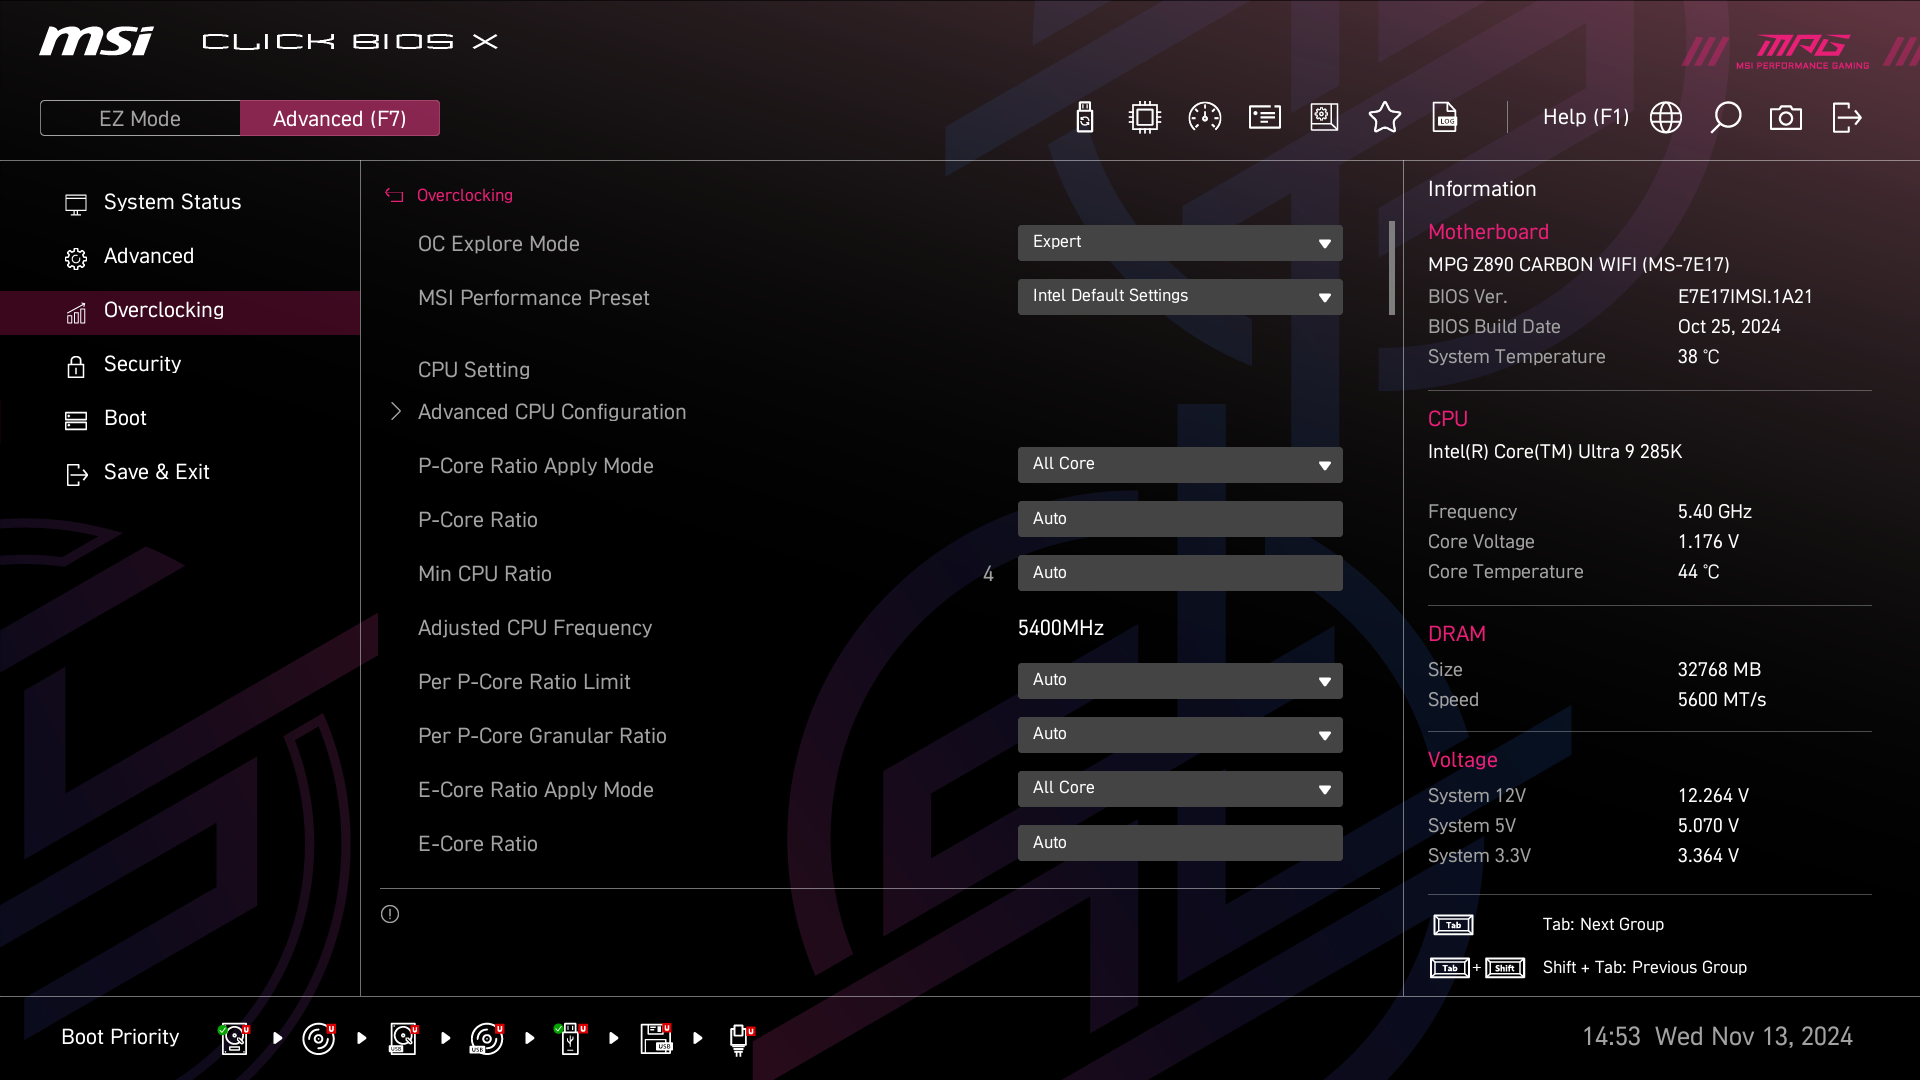
Task: Open the speedometer gauge icon
Action: click(x=1204, y=118)
